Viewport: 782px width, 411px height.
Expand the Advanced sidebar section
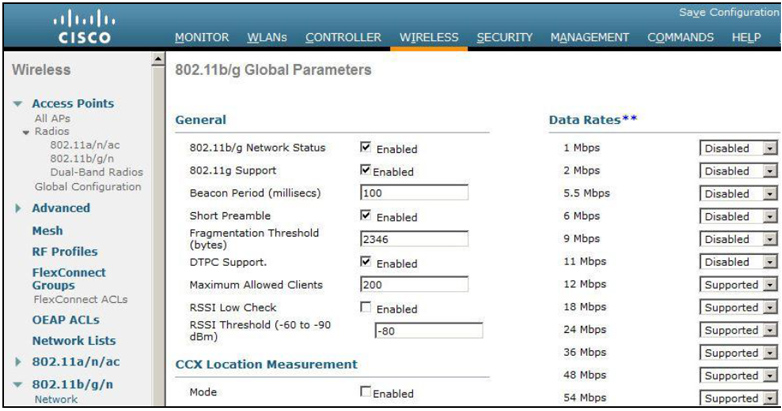tap(18, 208)
